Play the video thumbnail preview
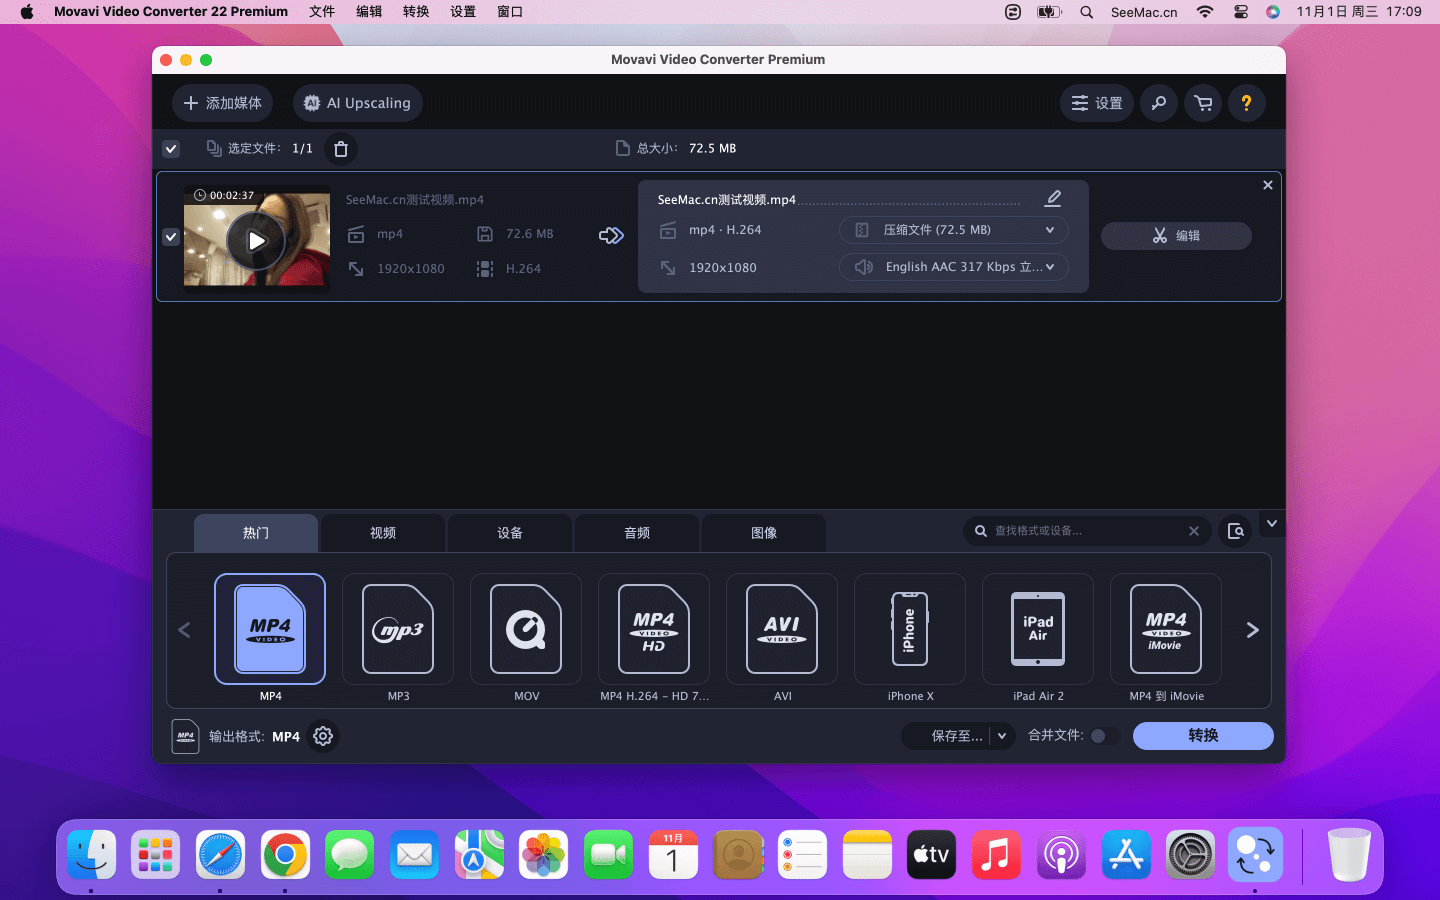Screen dimensions: 1440x900 click(256, 241)
